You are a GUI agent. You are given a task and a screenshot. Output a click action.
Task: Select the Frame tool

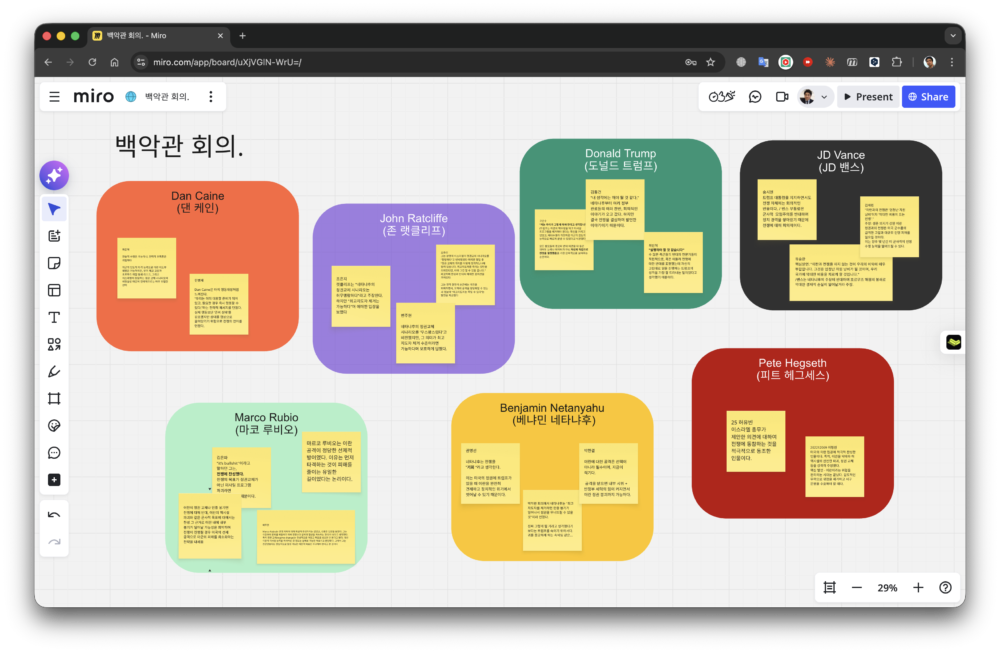54,398
